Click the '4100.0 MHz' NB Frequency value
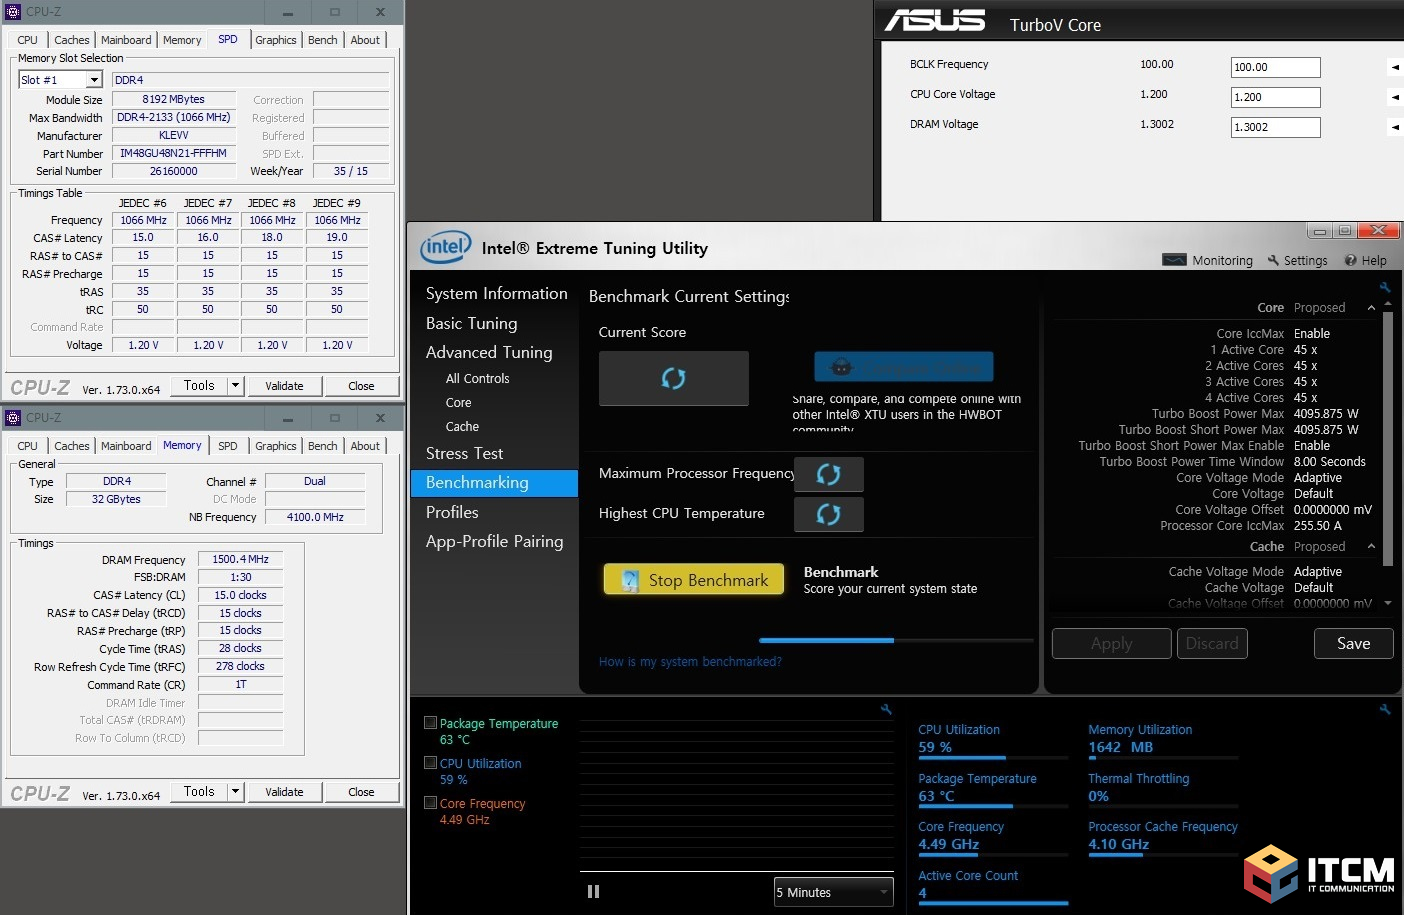 pos(315,517)
